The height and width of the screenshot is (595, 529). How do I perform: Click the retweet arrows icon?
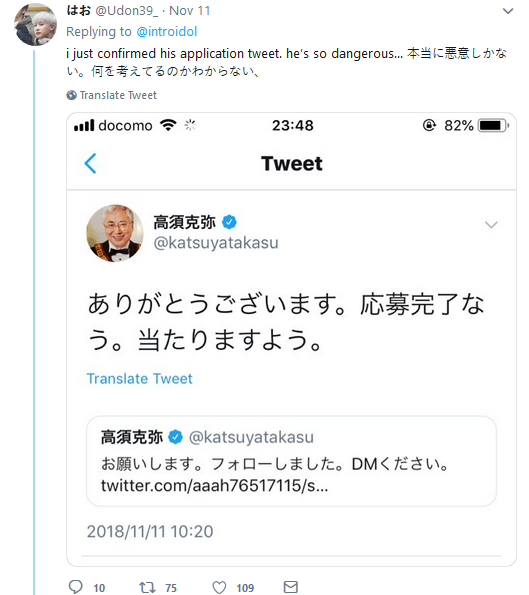pyautogui.click(x=147, y=587)
